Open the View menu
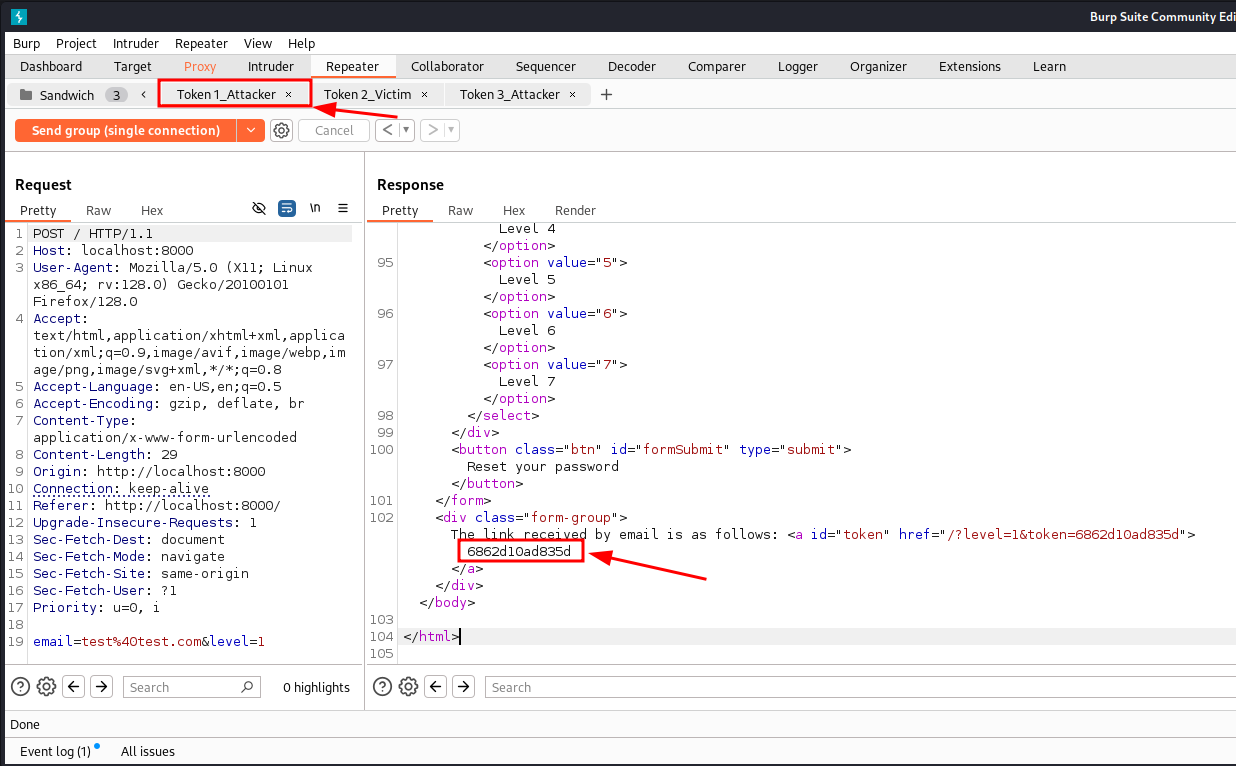1236x766 pixels. coord(258,43)
